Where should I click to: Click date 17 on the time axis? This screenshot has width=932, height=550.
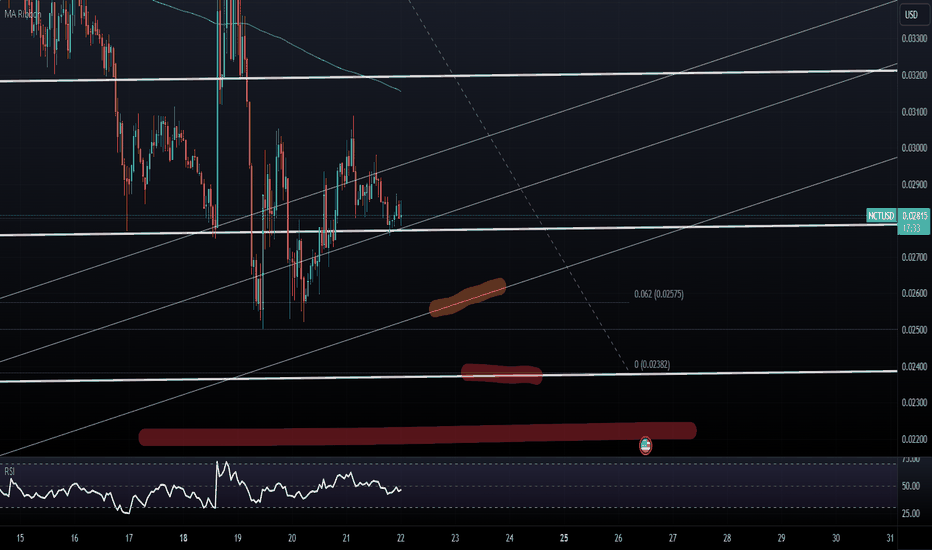click(x=129, y=538)
